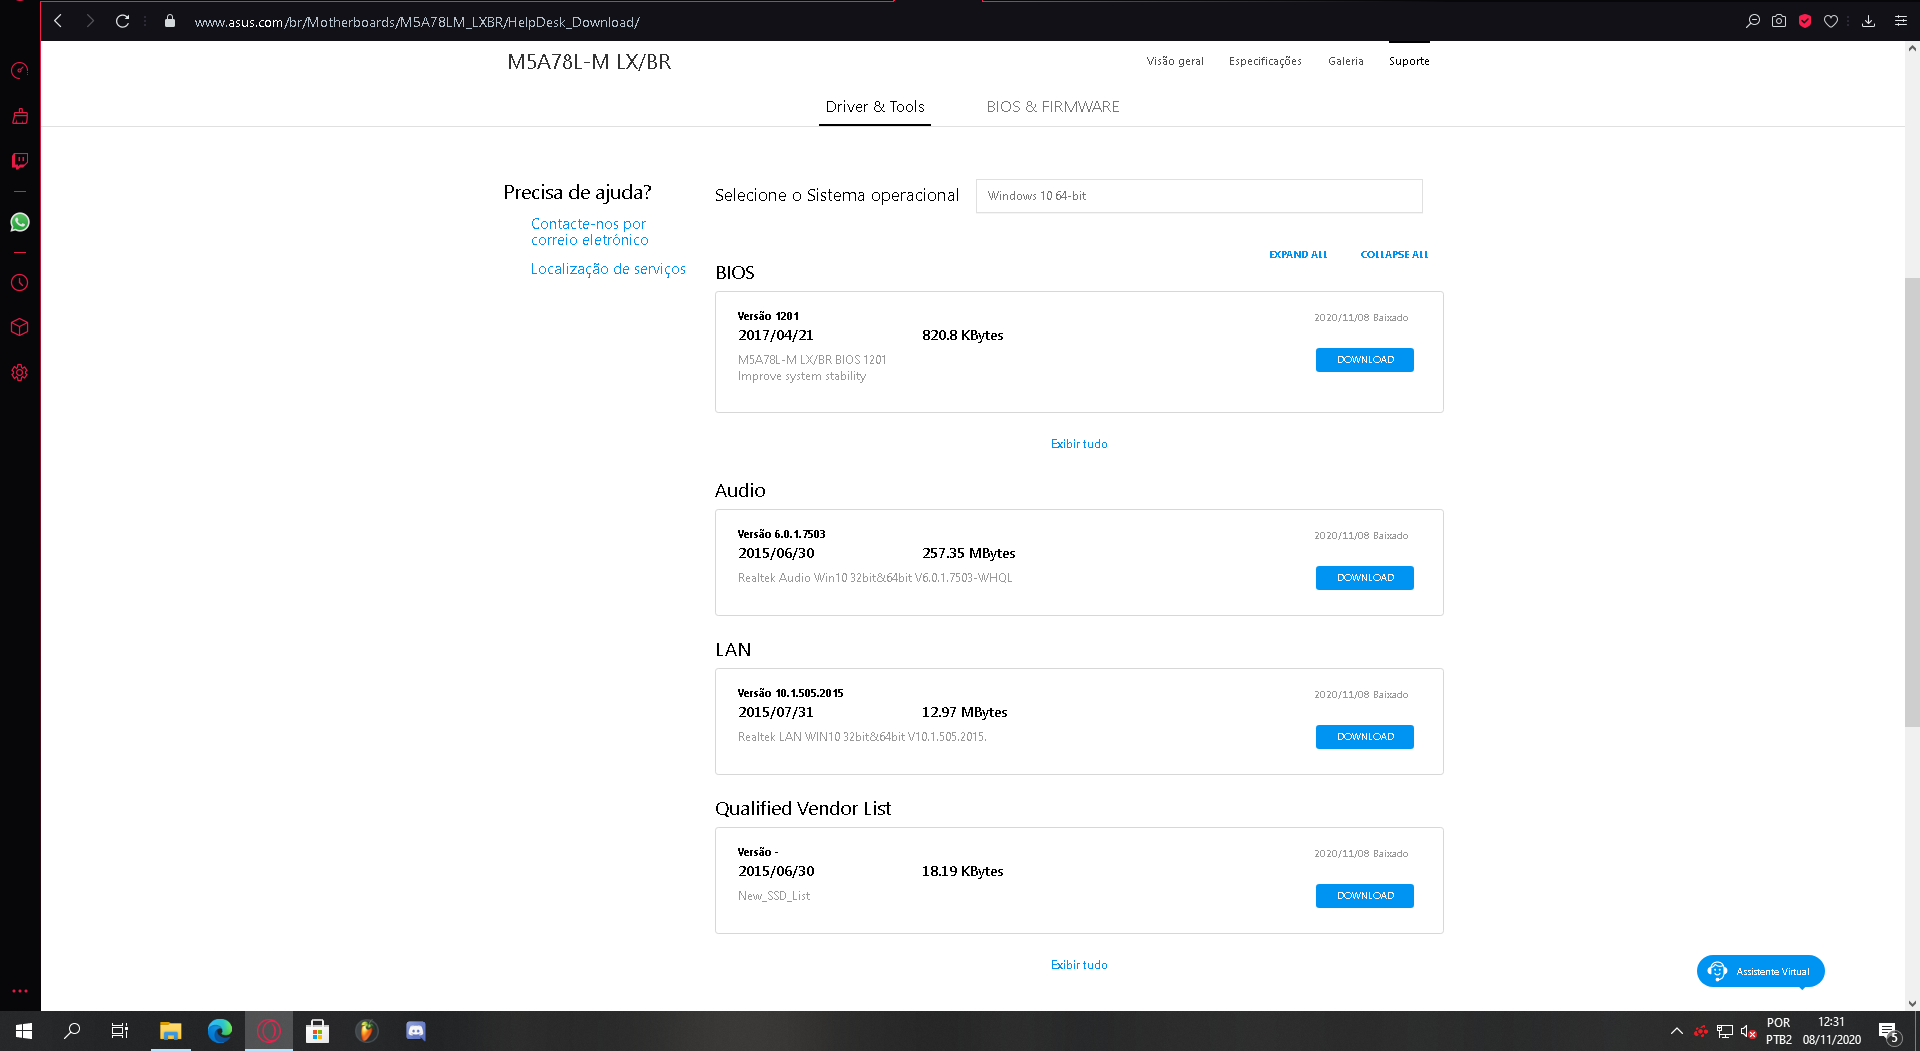Select the Suporte tab
Image resolution: width=1920 pixels, height=1051 pixels.
pos(1409,61)
